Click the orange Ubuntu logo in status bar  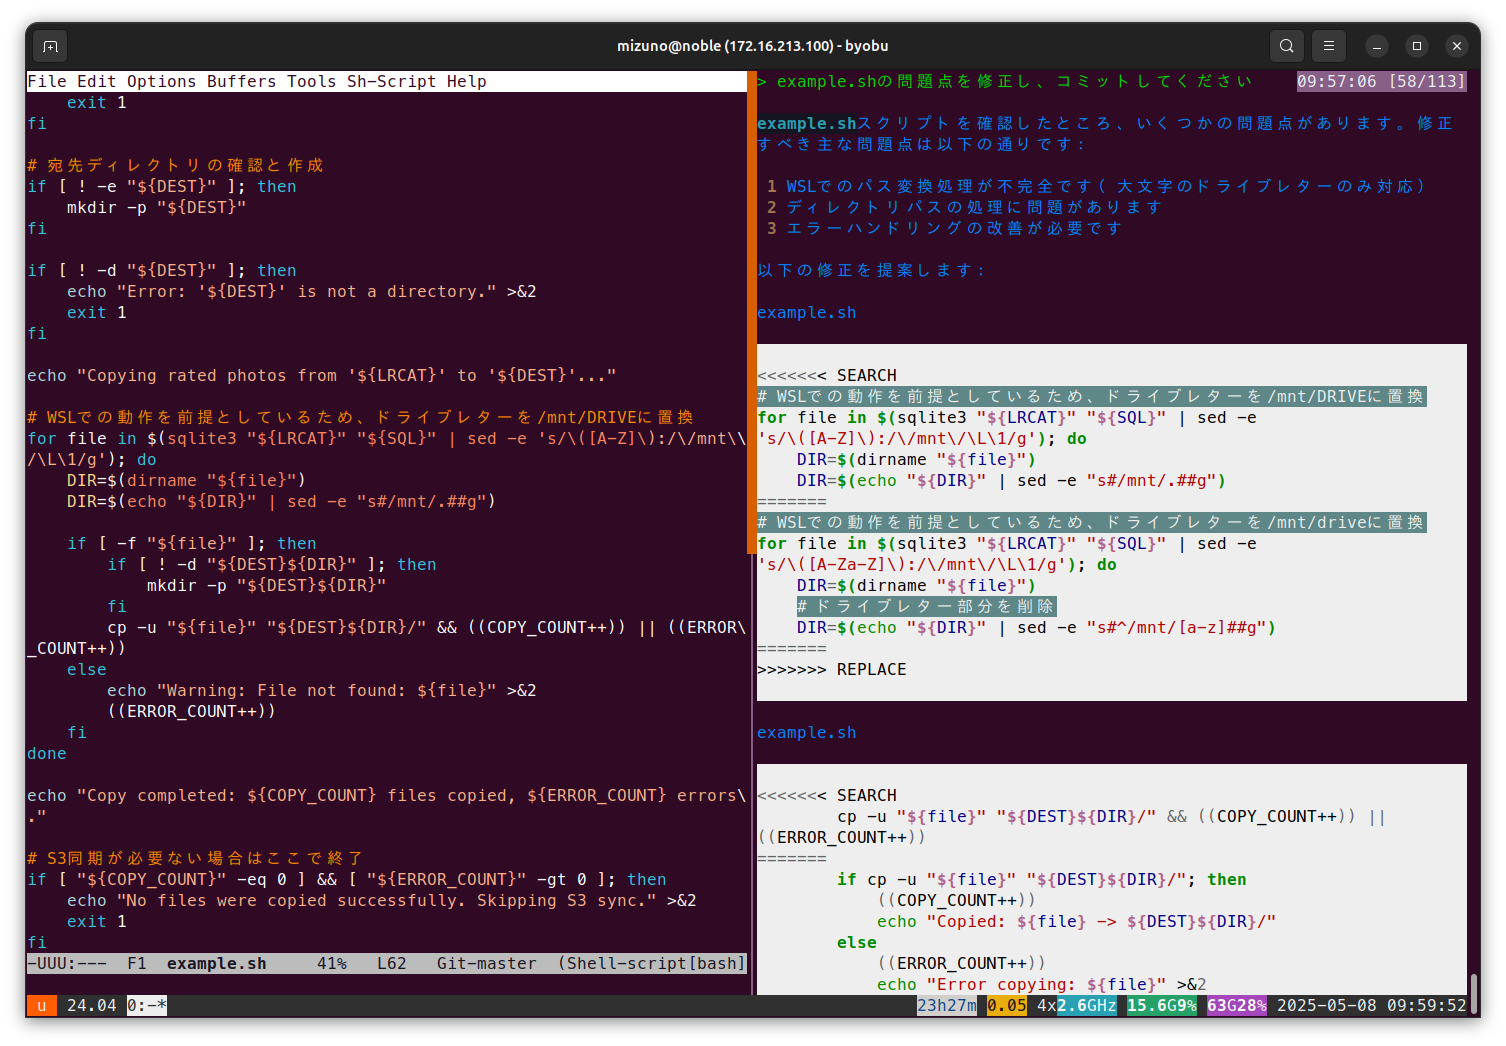41,1005
